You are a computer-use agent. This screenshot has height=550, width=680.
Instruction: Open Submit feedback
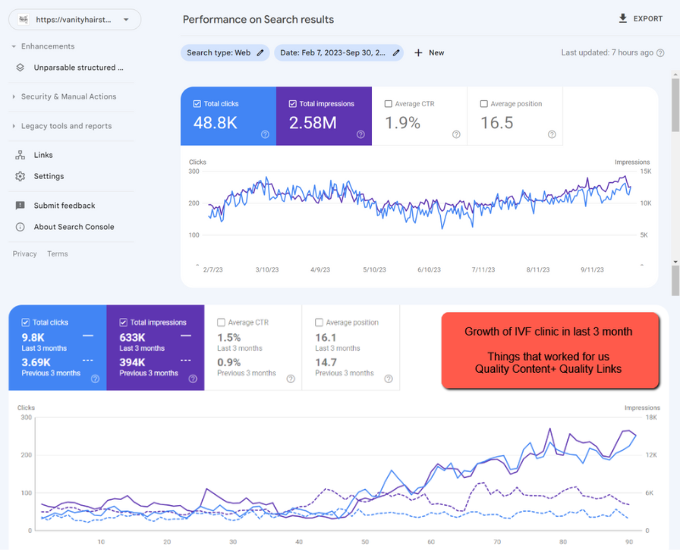[x=65, y=206]
